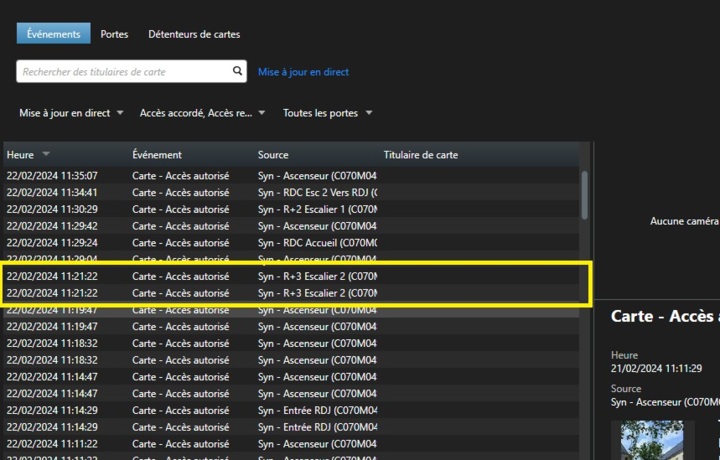Image resolution: width=720 pixels, height=460 pixels.
Task: Open the Détenteurs de cartes tab
Action: (194, 34)
